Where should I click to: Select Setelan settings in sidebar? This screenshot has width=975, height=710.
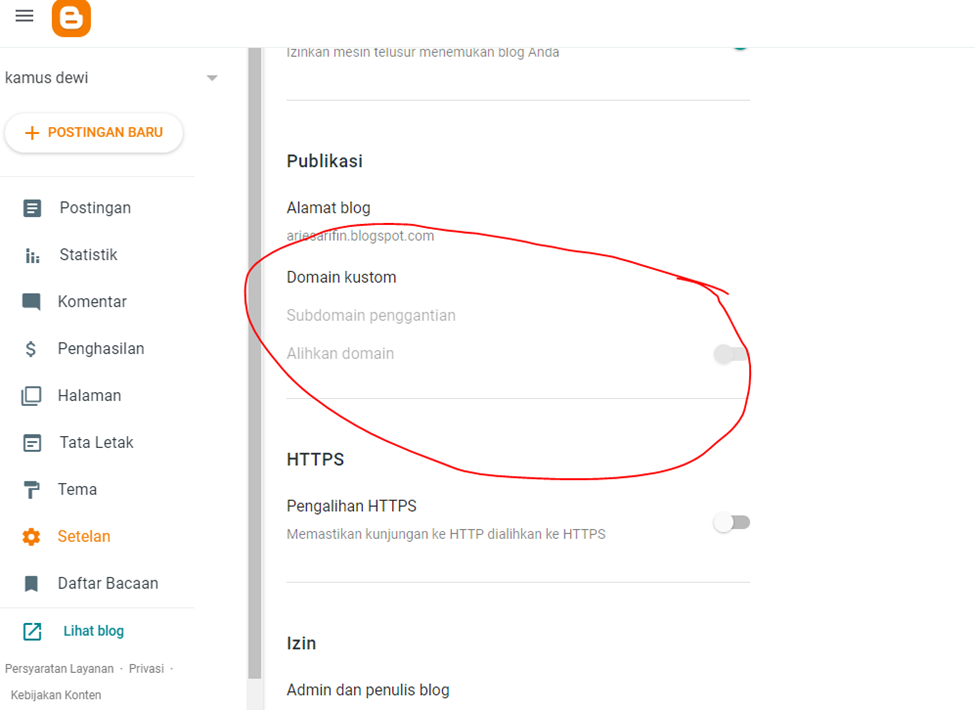tap(84, 537)
